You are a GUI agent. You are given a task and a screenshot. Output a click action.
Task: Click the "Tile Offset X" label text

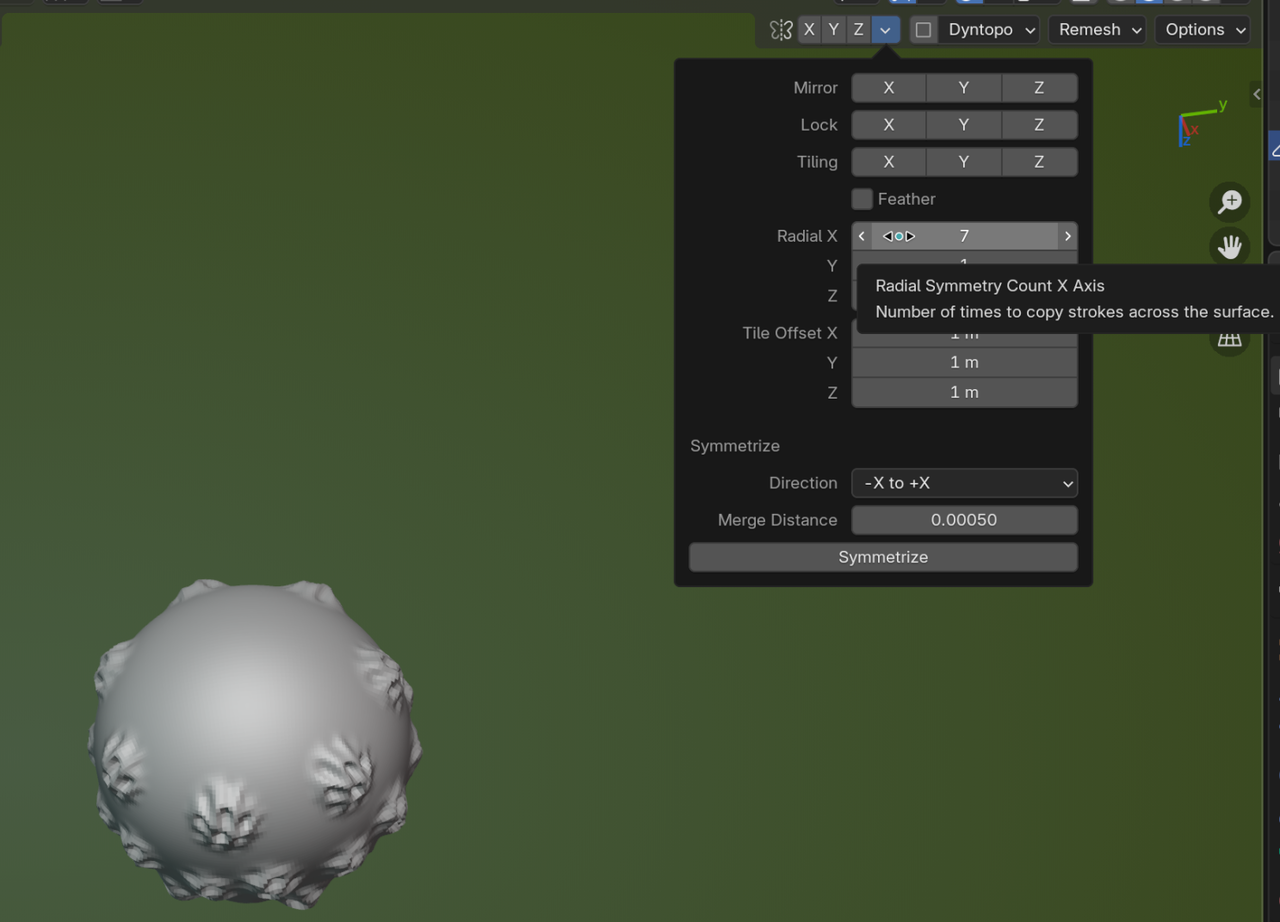click(790, 333)
